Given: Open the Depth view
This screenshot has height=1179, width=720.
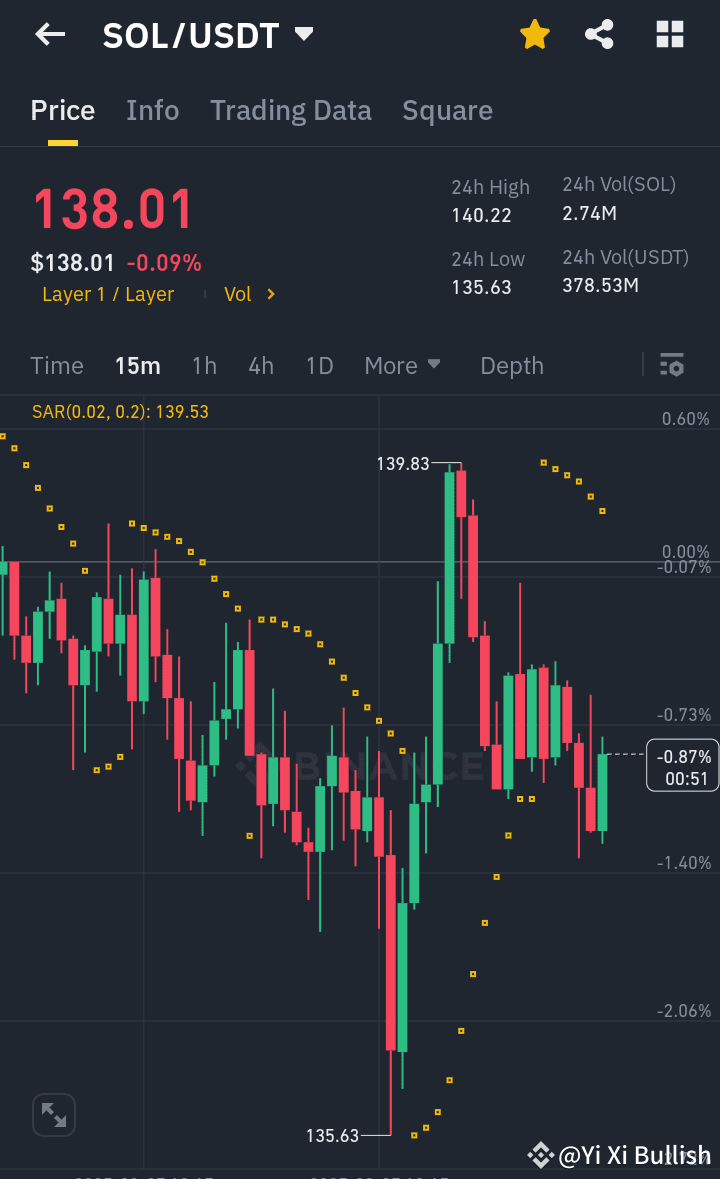Looking at the screenshot, I should pyautogui.click(x=511, y=366).
